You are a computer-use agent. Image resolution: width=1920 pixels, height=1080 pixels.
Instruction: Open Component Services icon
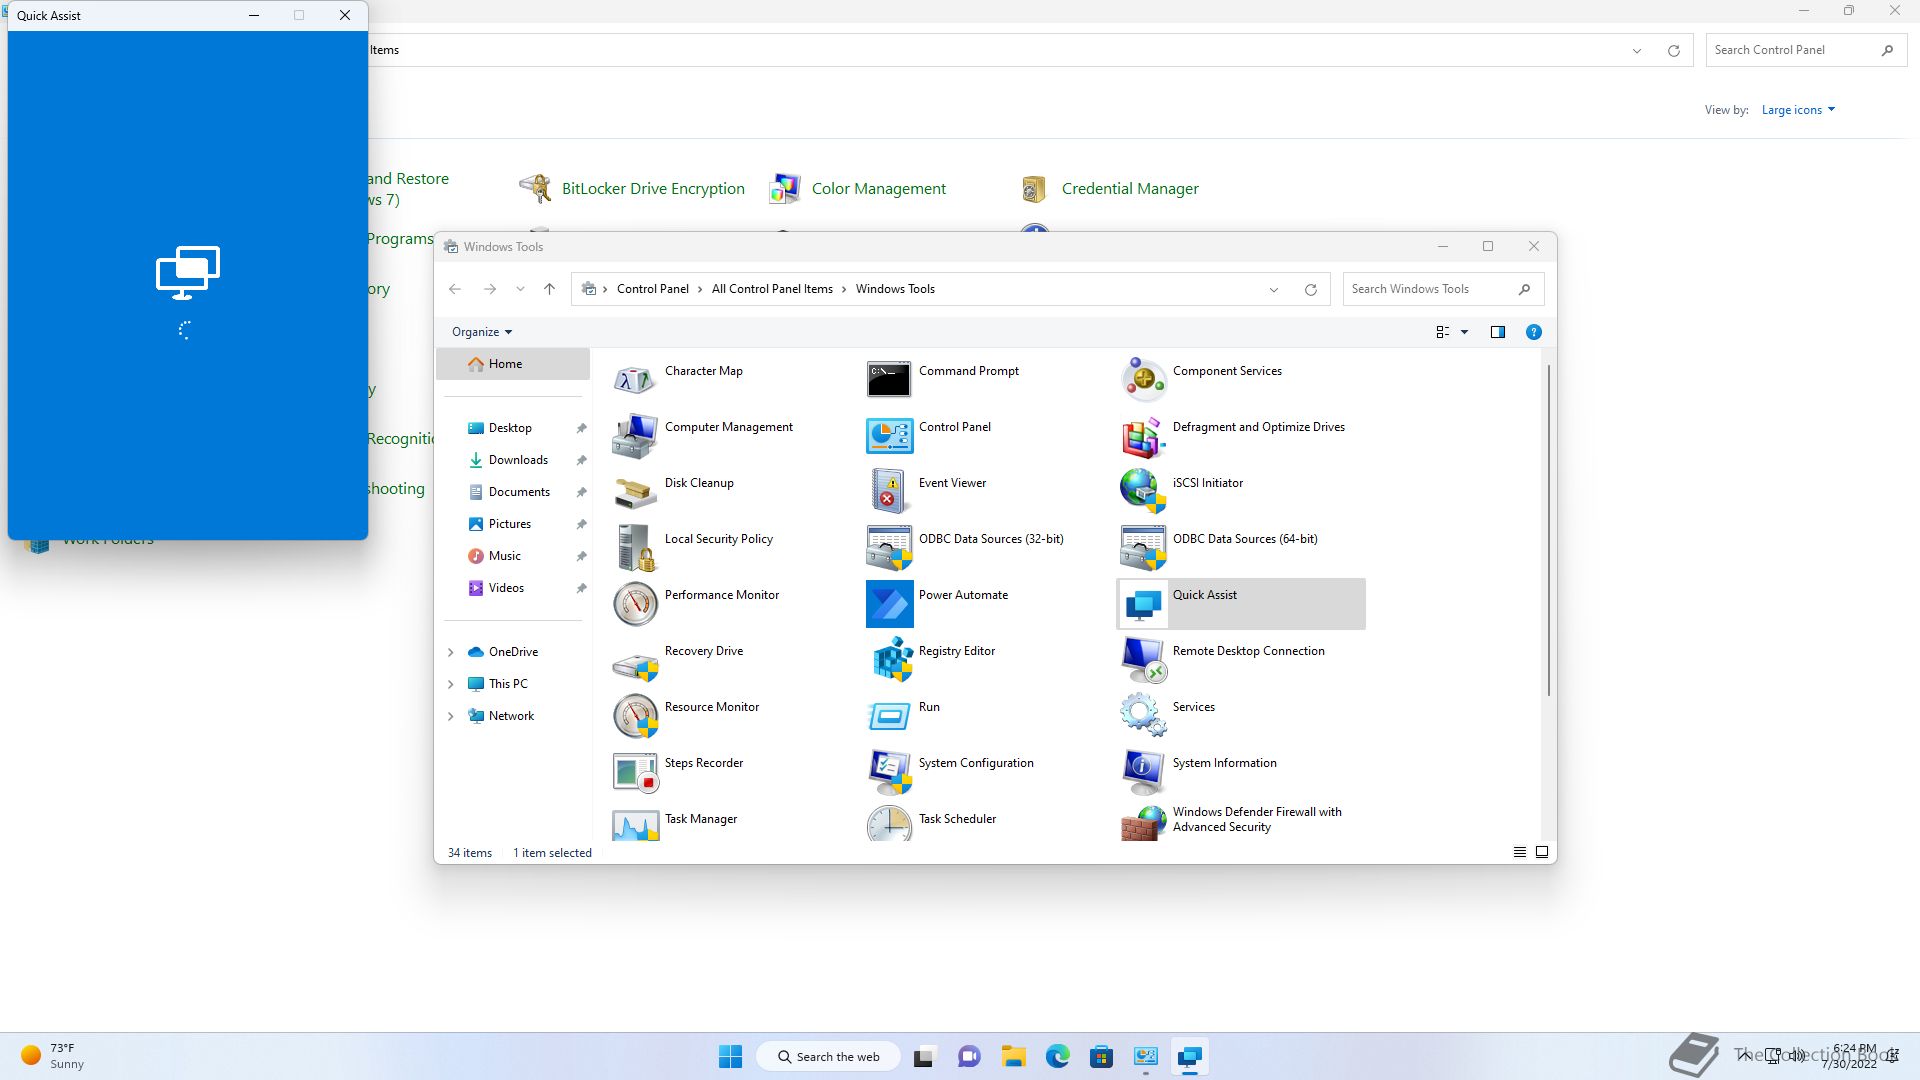pyautogui.click(x=1143, y=380)
